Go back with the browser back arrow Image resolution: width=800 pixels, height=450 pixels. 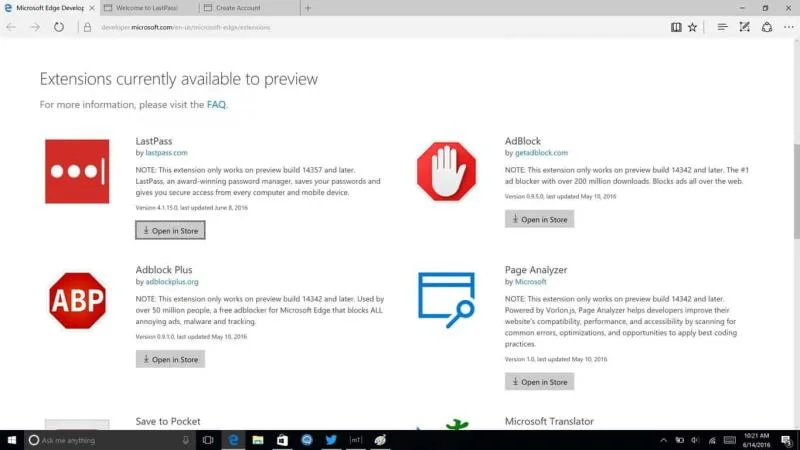tap(11, 28)
